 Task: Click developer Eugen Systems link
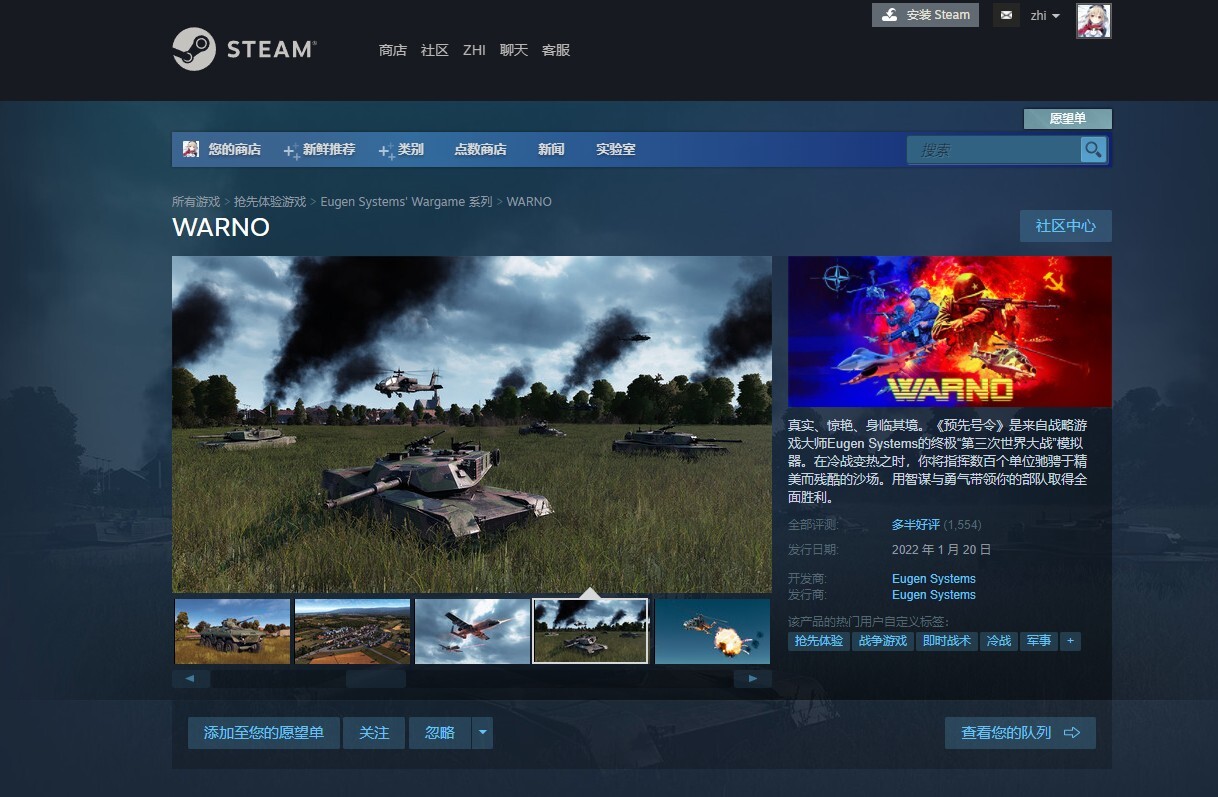[934, 579]
